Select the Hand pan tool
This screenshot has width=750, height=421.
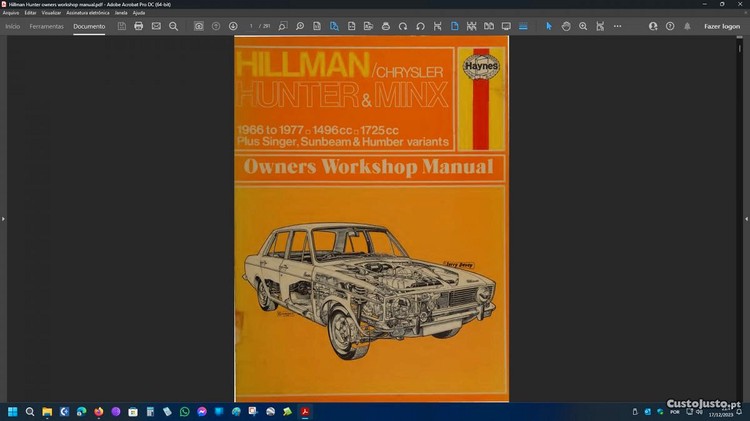pyautogui.click(x=566, y=26)
